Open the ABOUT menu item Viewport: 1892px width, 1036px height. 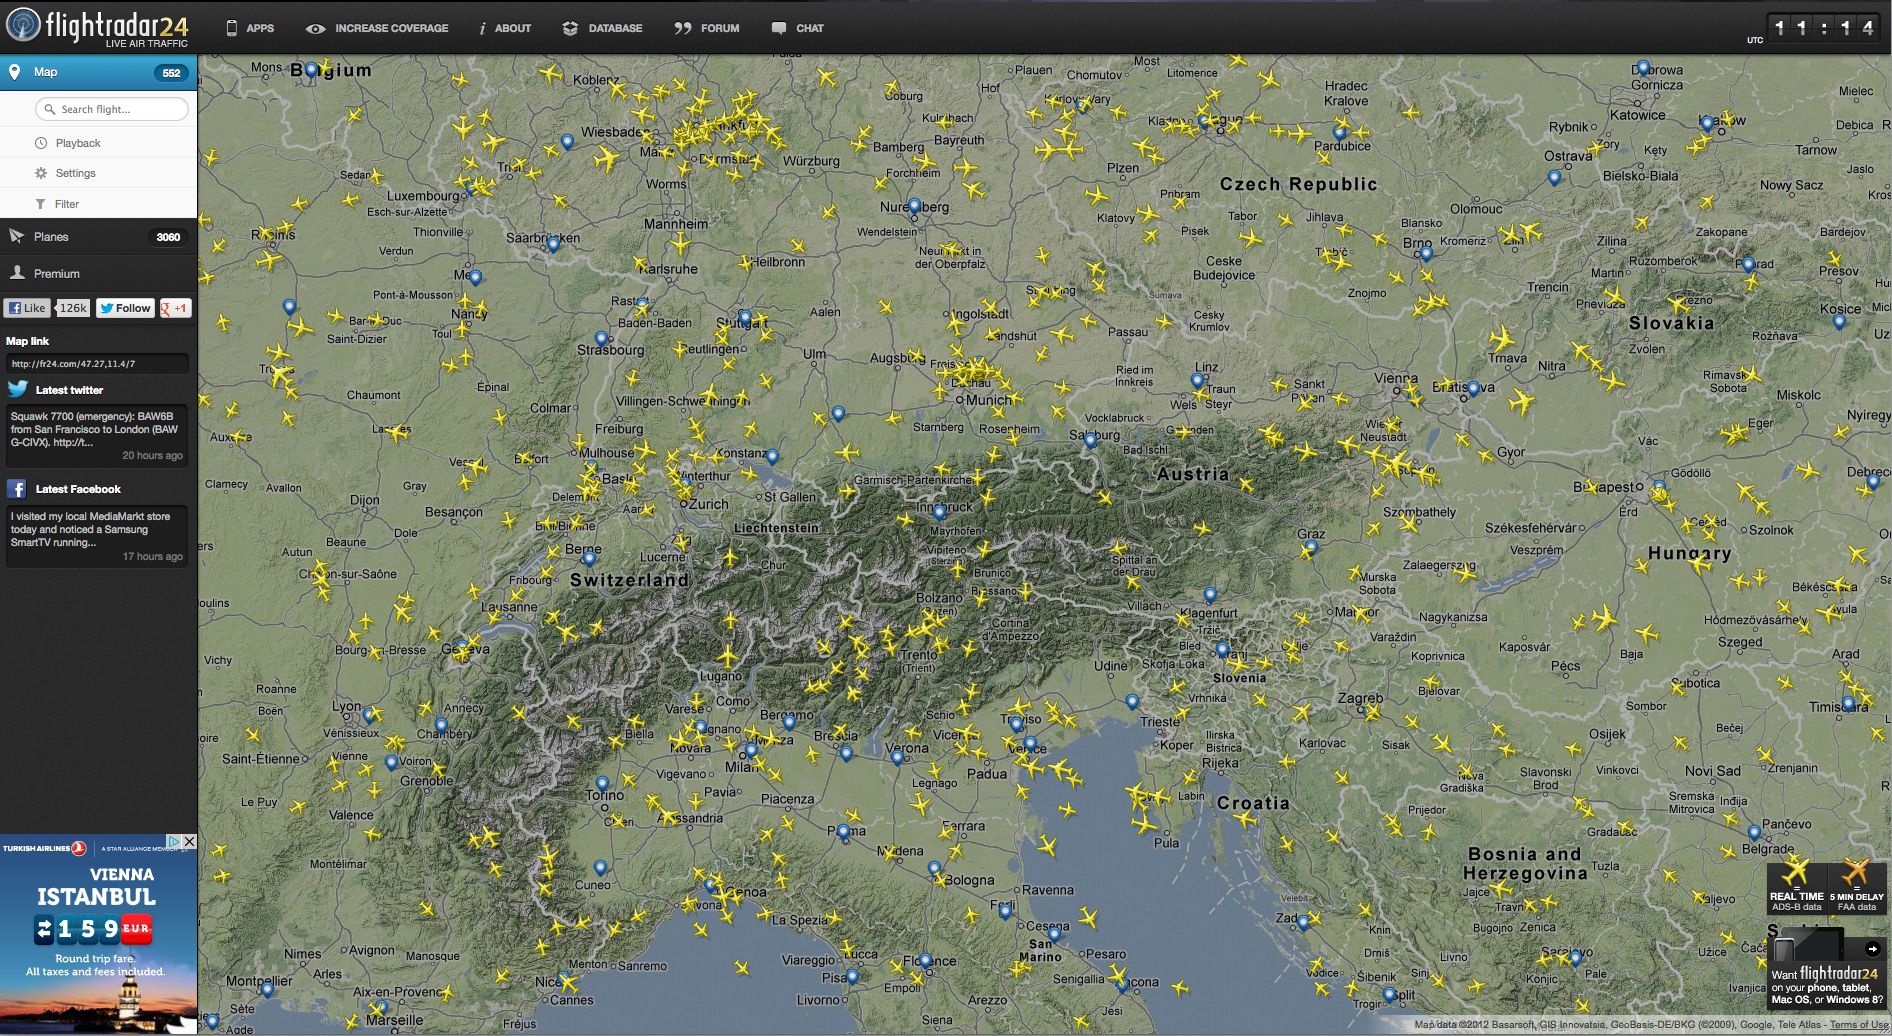505,28
